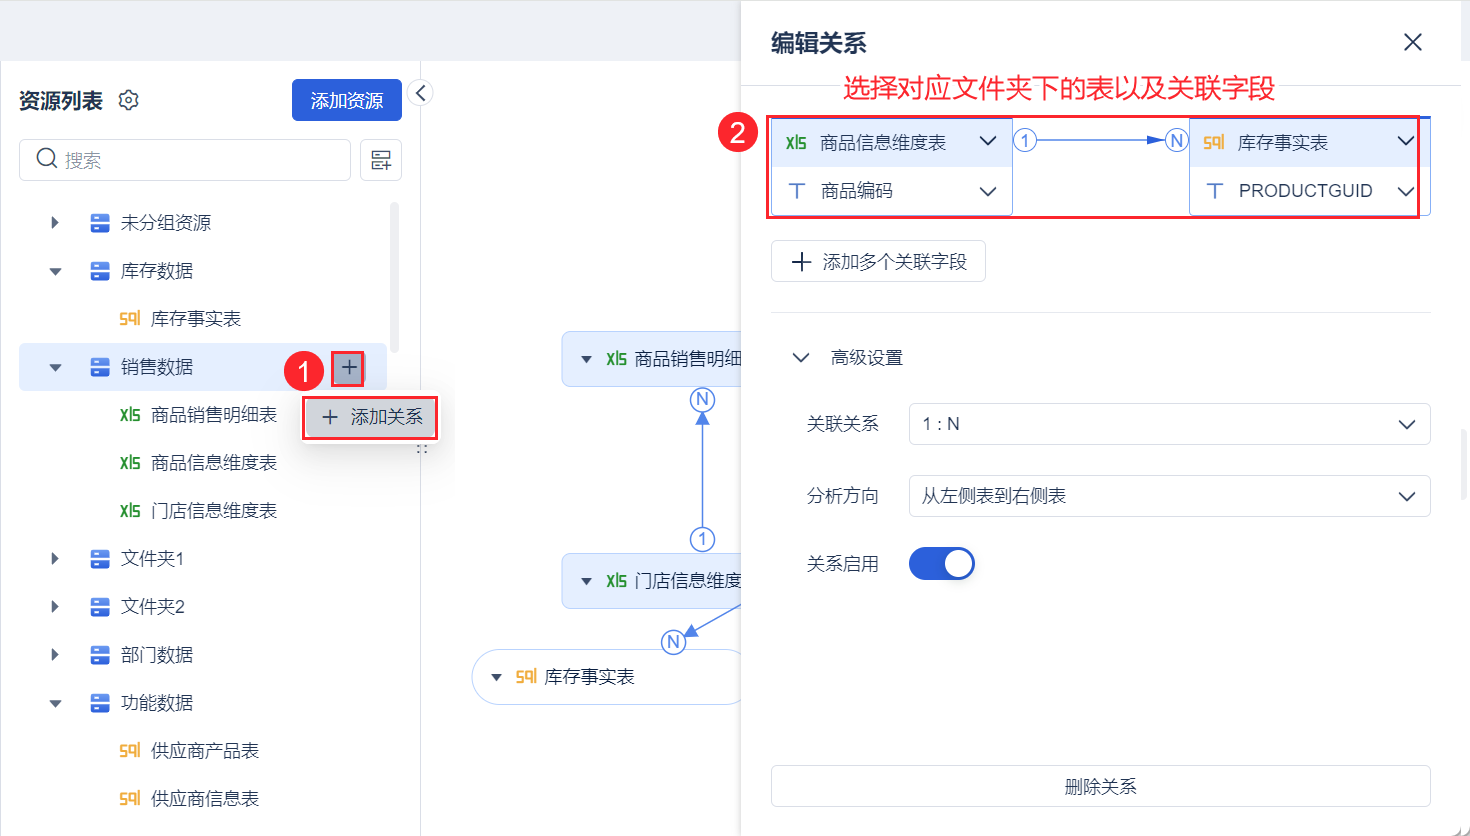
Task: Click text type icon beside 商品编码
Action: tap(797, 191)
